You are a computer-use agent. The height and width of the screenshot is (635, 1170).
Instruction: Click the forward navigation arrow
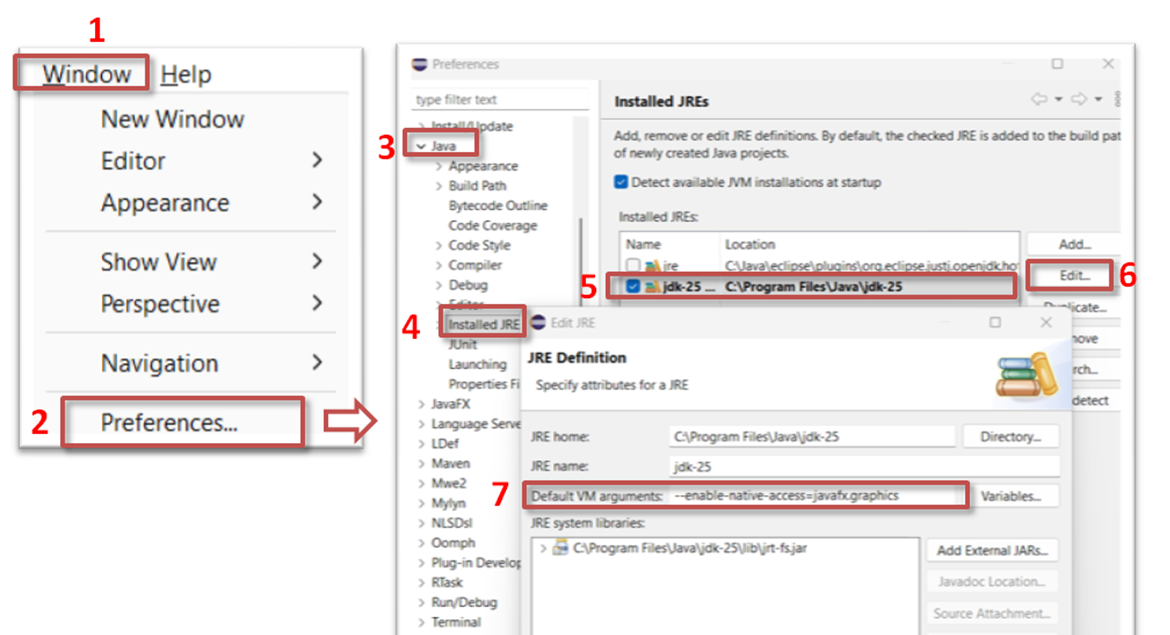point(1079,99)
